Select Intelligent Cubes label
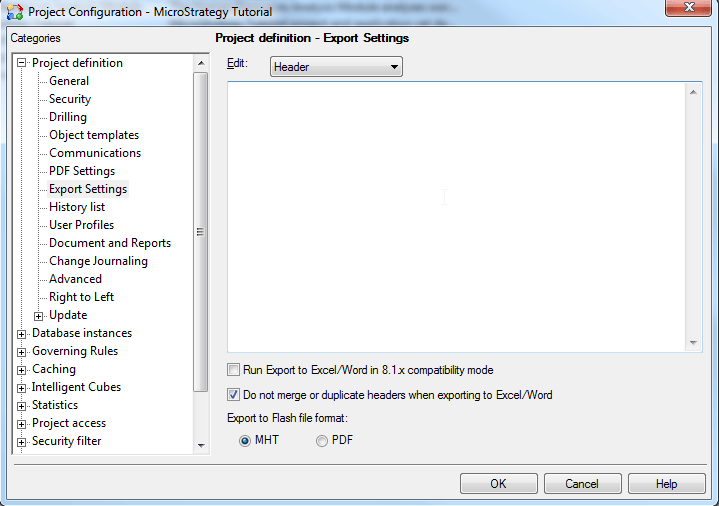This screenshot has height=506, width=719. 76,387
